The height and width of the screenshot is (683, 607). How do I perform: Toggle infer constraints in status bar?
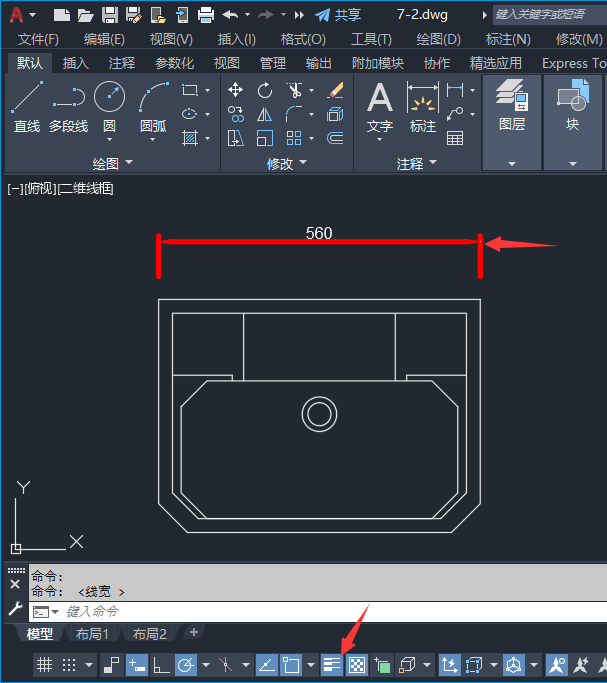click(x=111, y=665)
